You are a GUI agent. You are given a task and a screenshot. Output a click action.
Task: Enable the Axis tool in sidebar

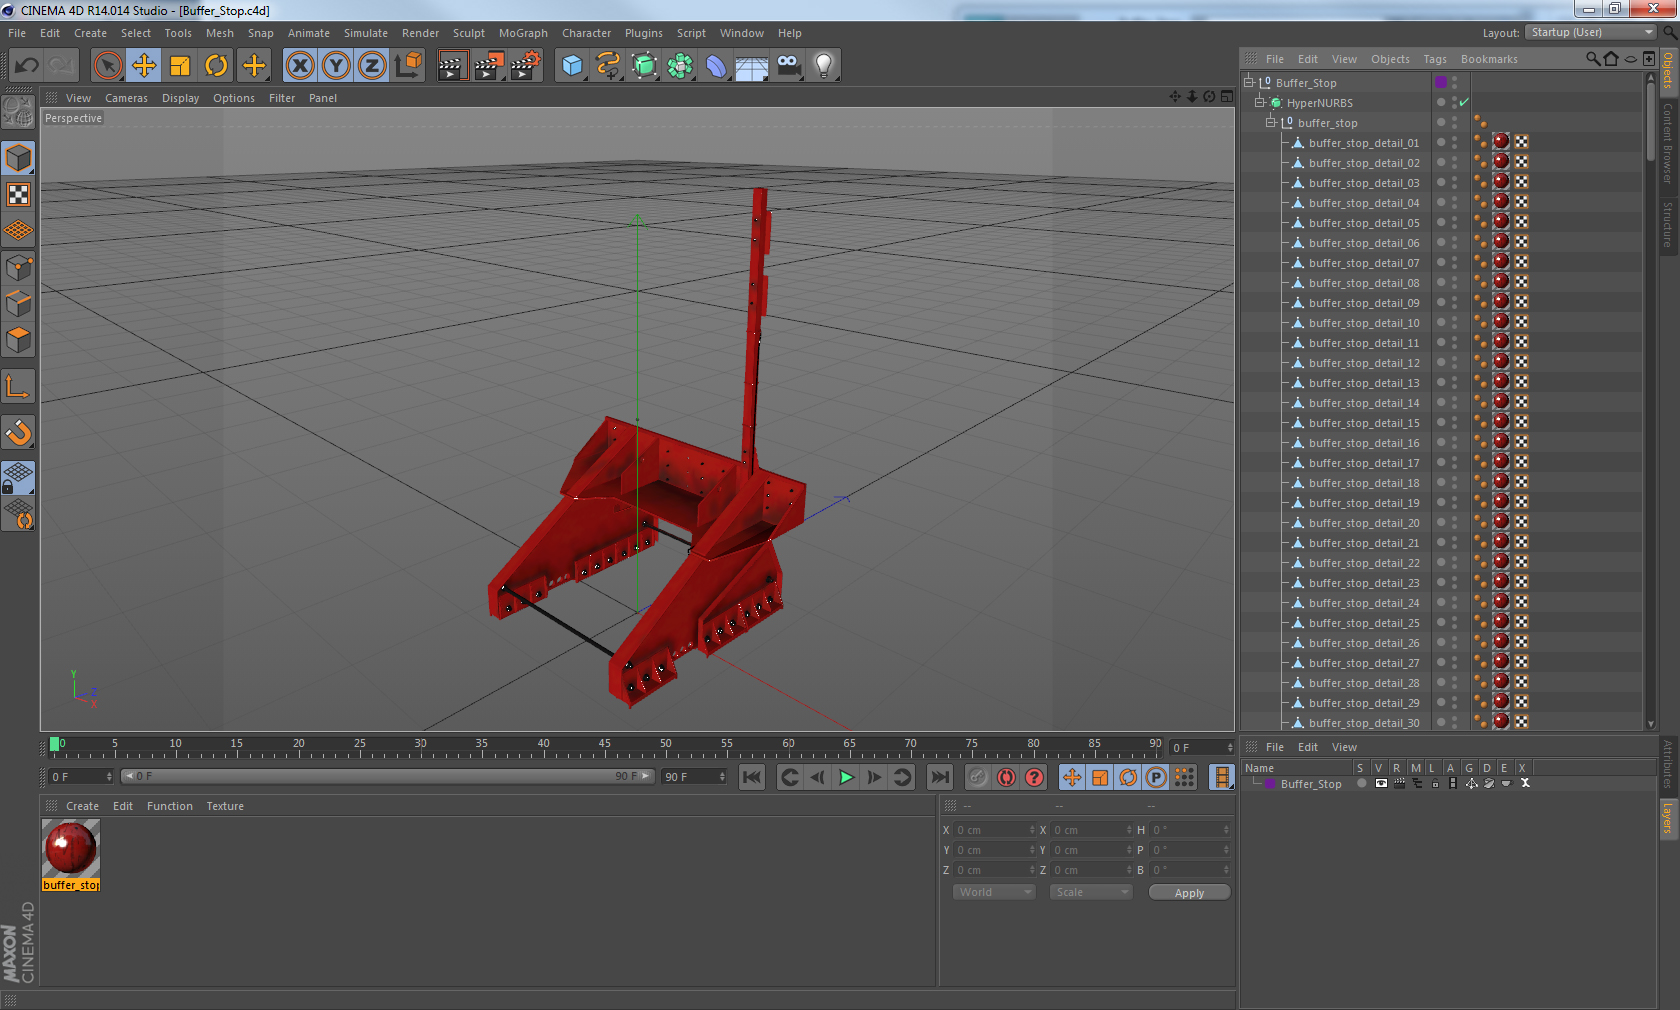click(18, 387)
